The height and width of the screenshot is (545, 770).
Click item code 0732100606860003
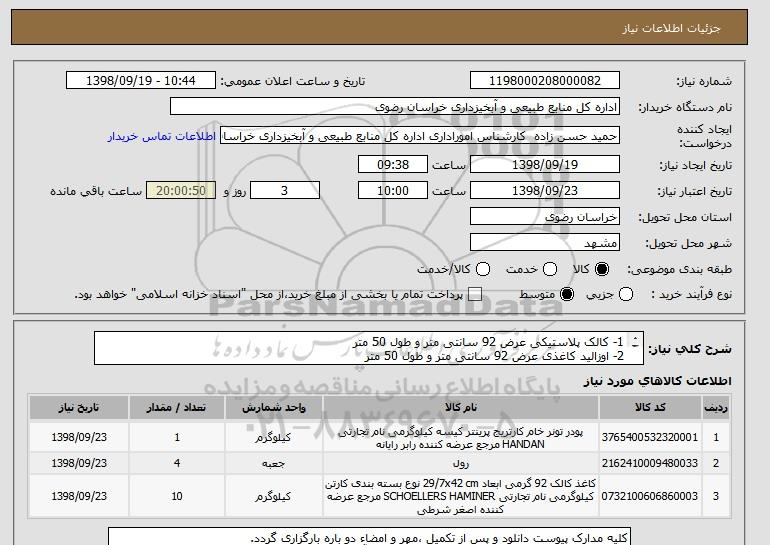point(650,496)
